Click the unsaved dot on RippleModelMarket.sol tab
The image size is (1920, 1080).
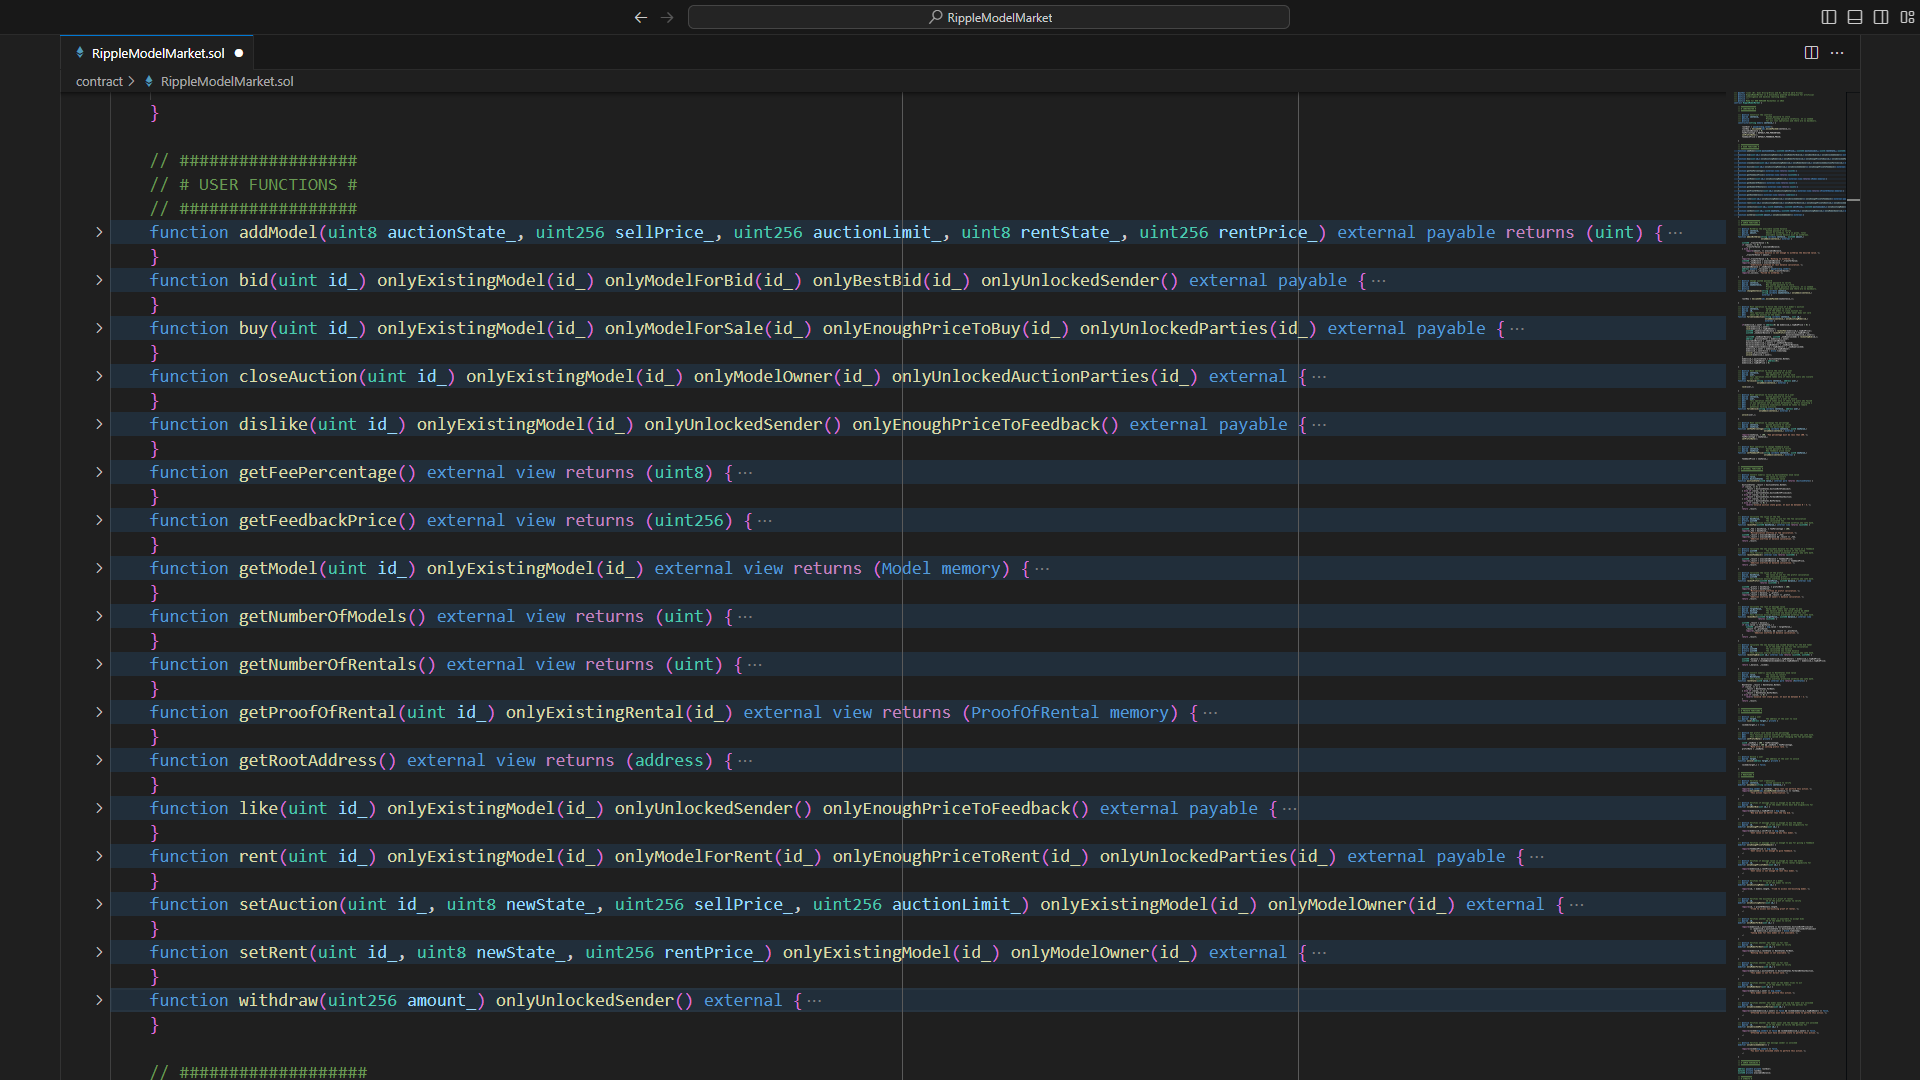coord(239,53)
